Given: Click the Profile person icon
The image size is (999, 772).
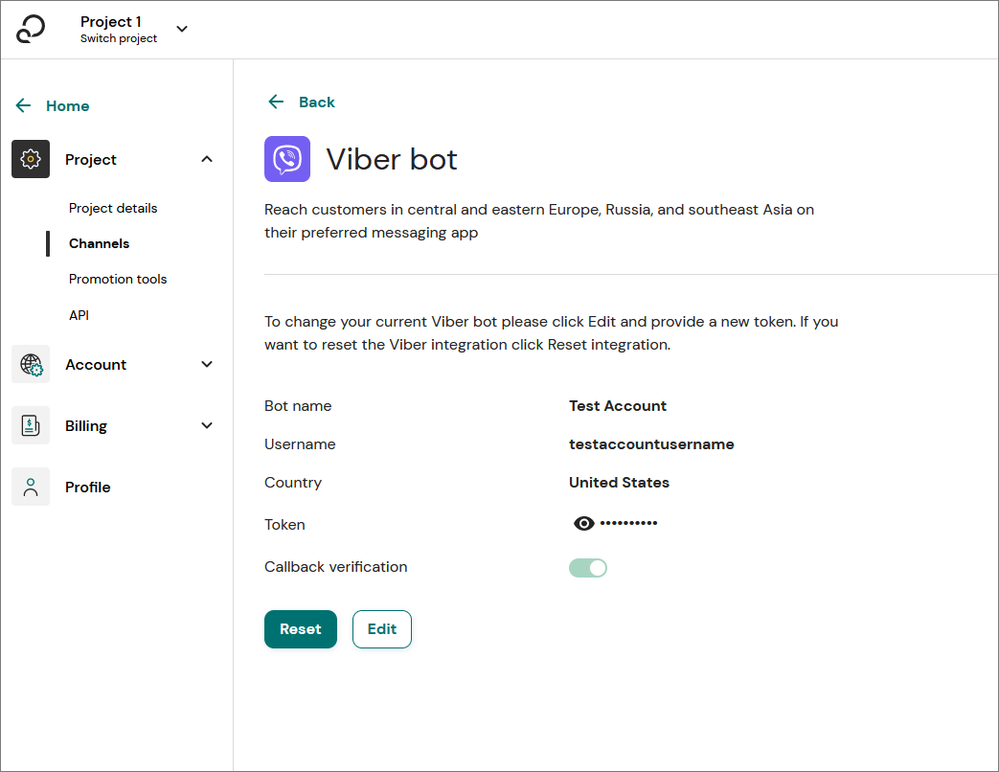Looking at the screenshot, I should (31, 487).
